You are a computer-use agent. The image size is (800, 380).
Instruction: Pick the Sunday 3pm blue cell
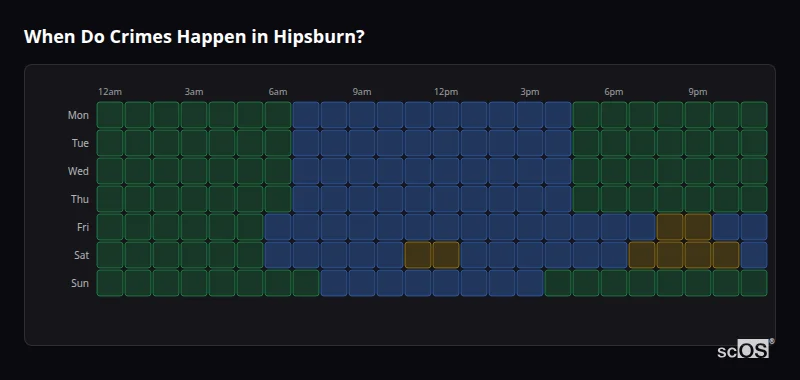pyautogui.click(x=530, y=283)
